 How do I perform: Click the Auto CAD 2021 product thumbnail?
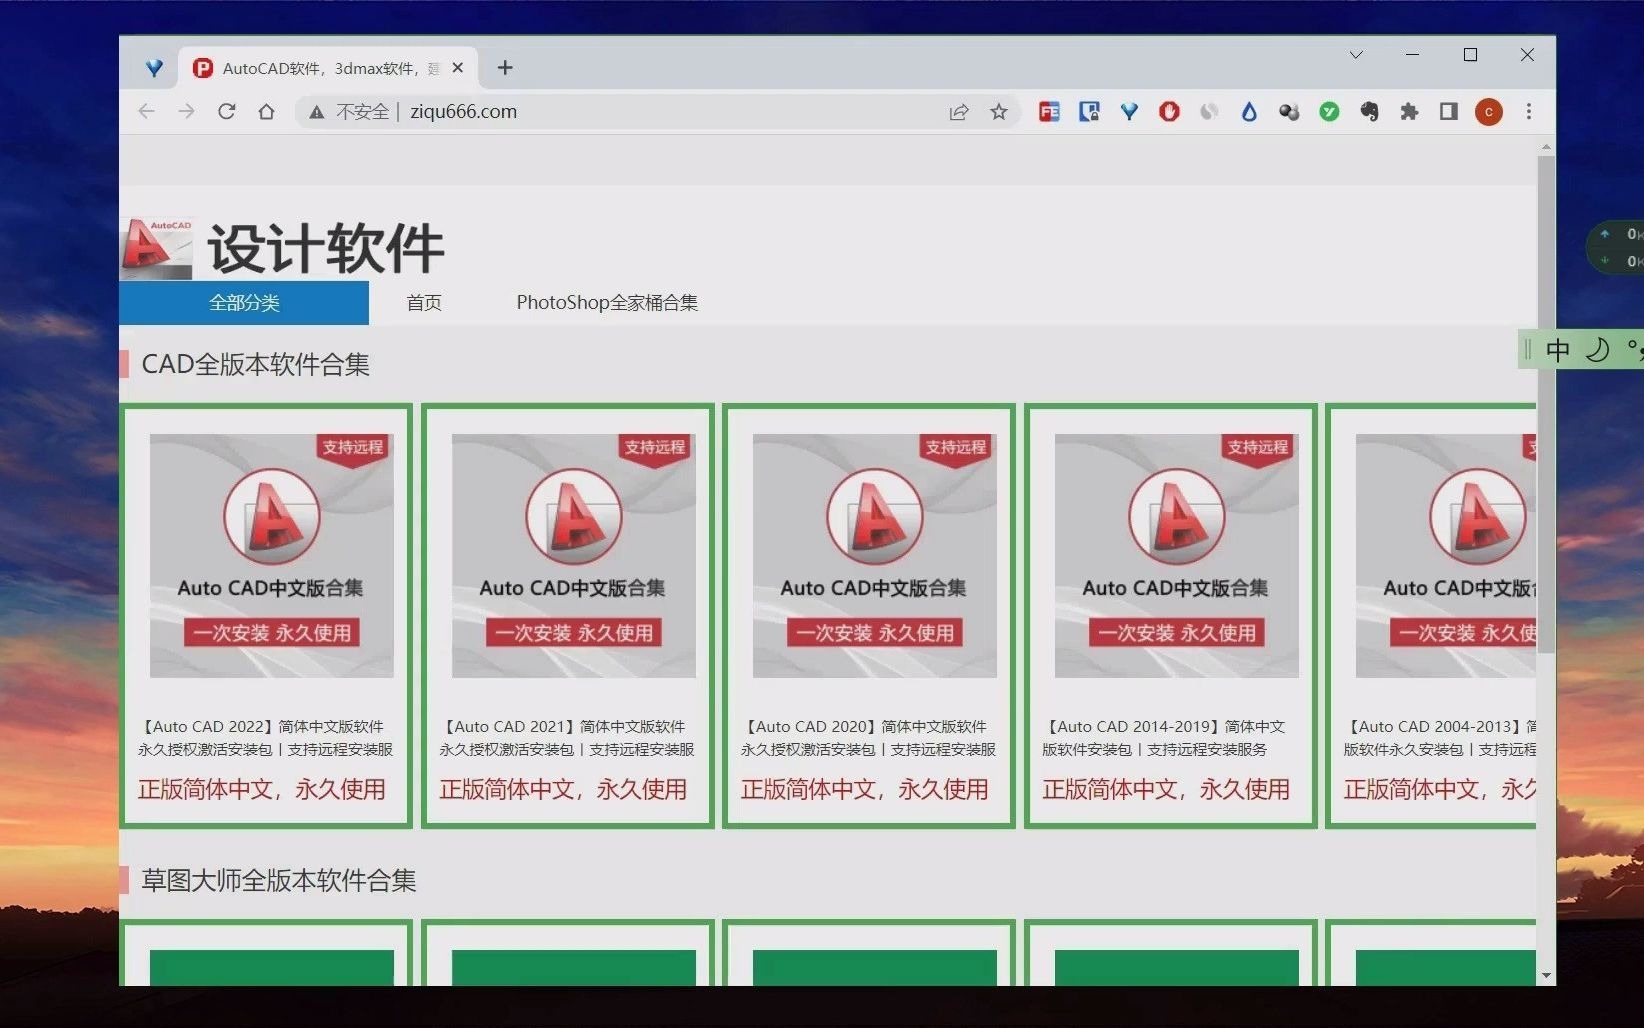click(x=574, y=556)
